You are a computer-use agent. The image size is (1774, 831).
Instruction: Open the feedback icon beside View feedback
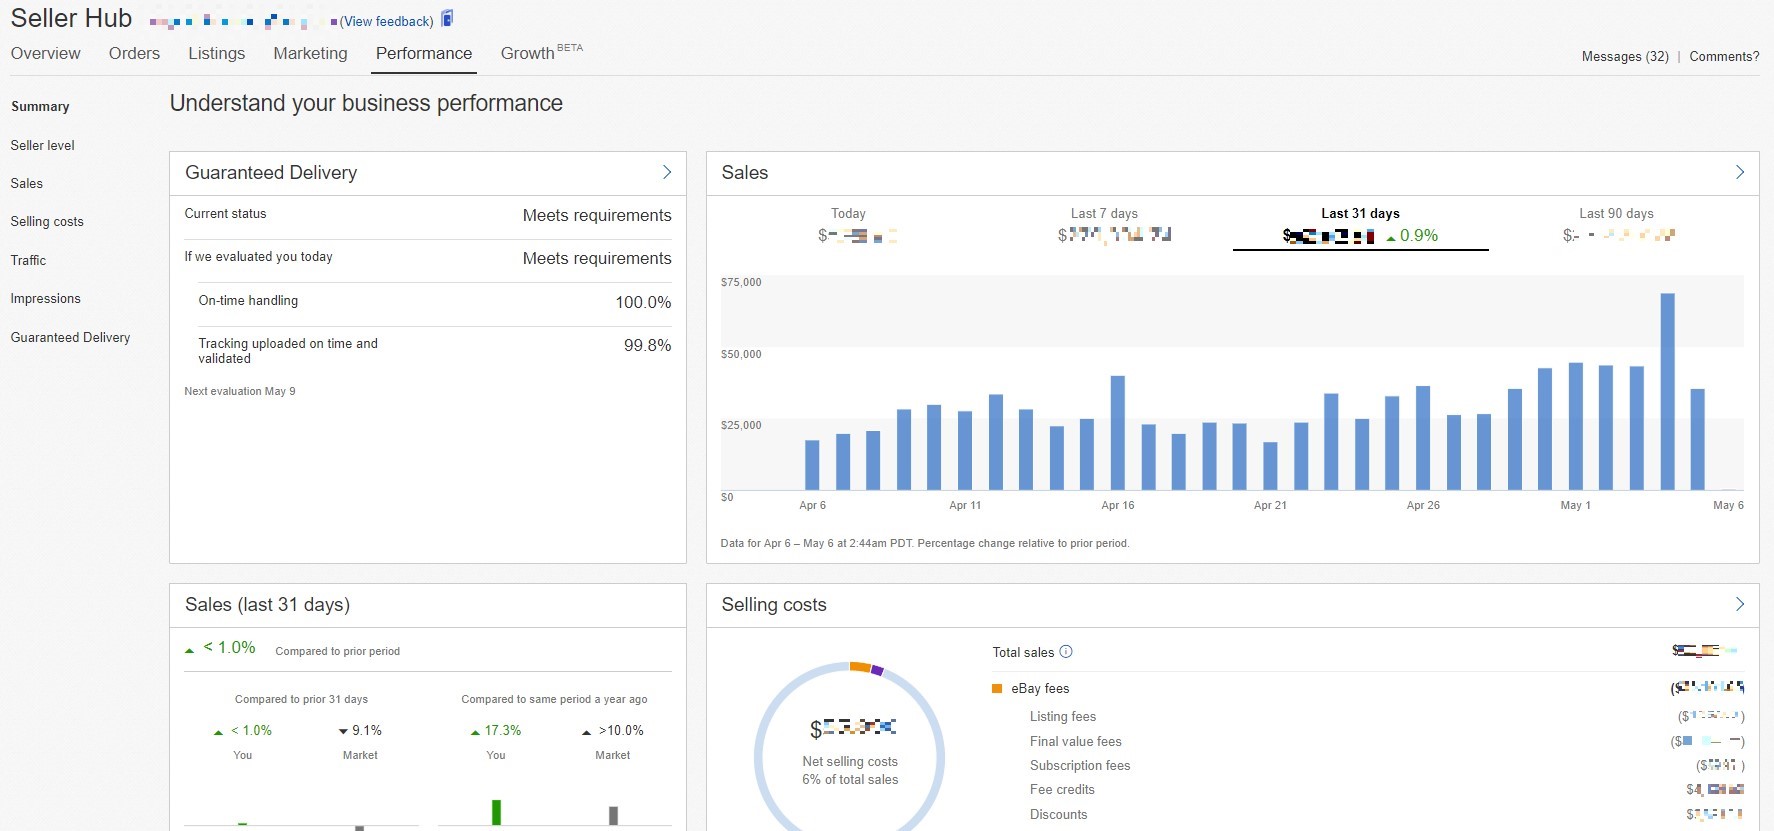[x=447, y=18]
